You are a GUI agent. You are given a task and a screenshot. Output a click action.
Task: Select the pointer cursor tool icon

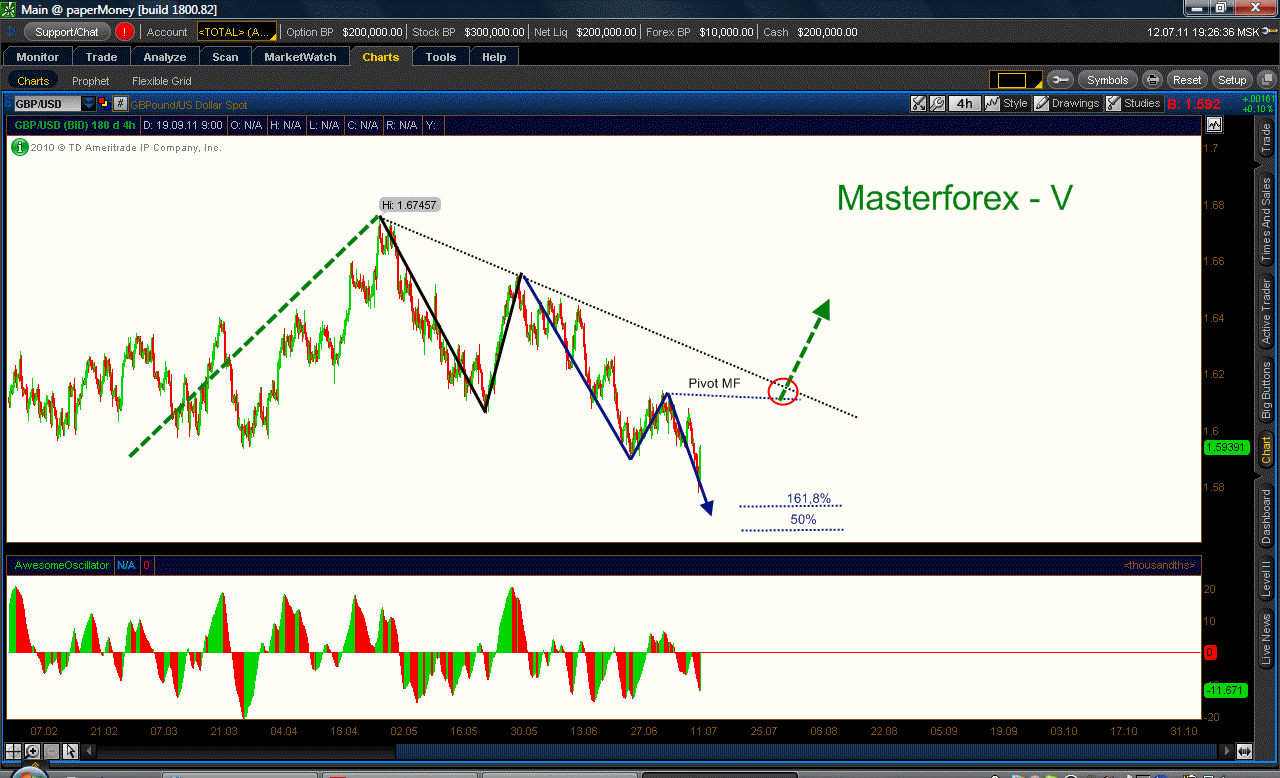[x=70, y=751]
